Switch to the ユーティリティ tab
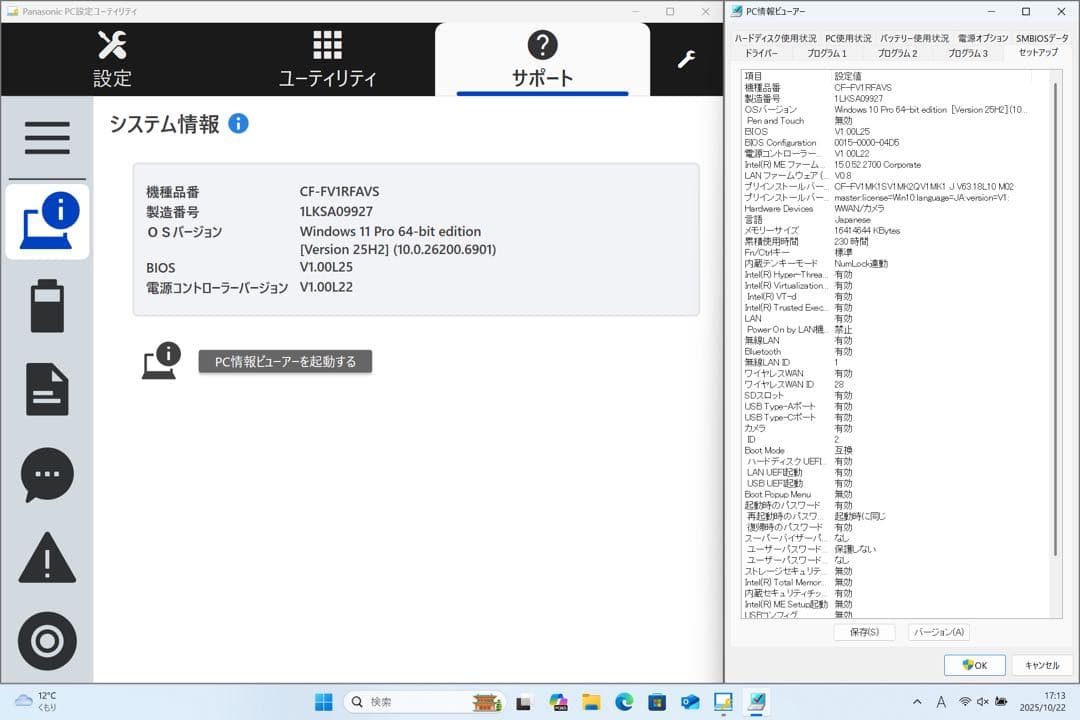The height and width of the screenshot is (720, 1080). pos(326,59)
